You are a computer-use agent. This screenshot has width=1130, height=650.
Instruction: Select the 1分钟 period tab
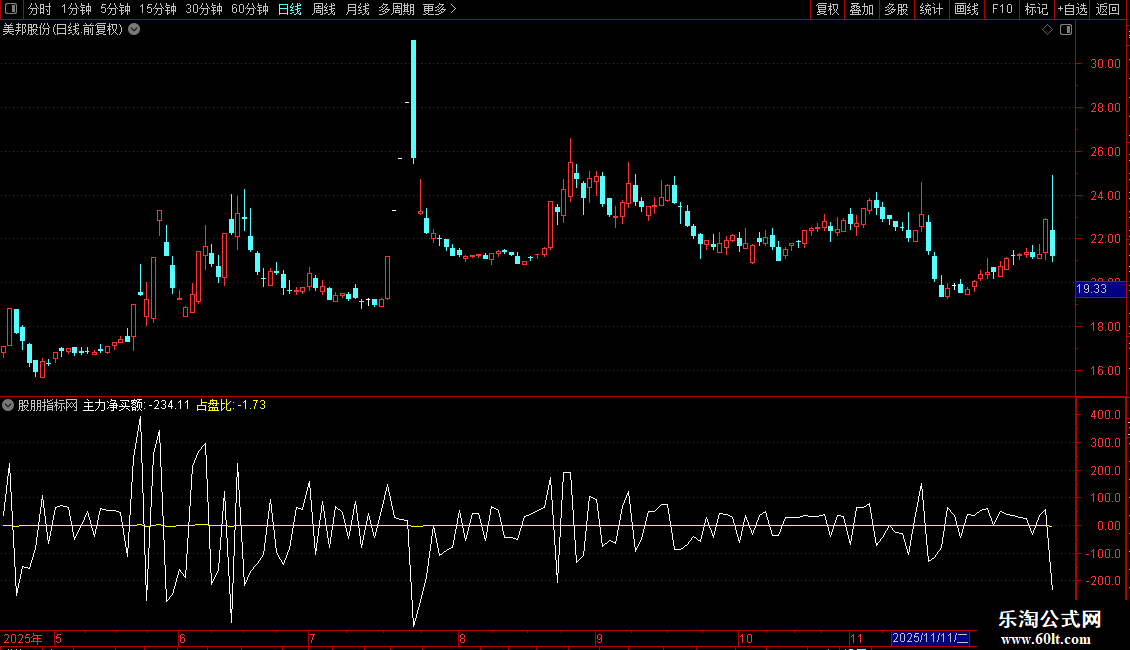tap(76, 9)
